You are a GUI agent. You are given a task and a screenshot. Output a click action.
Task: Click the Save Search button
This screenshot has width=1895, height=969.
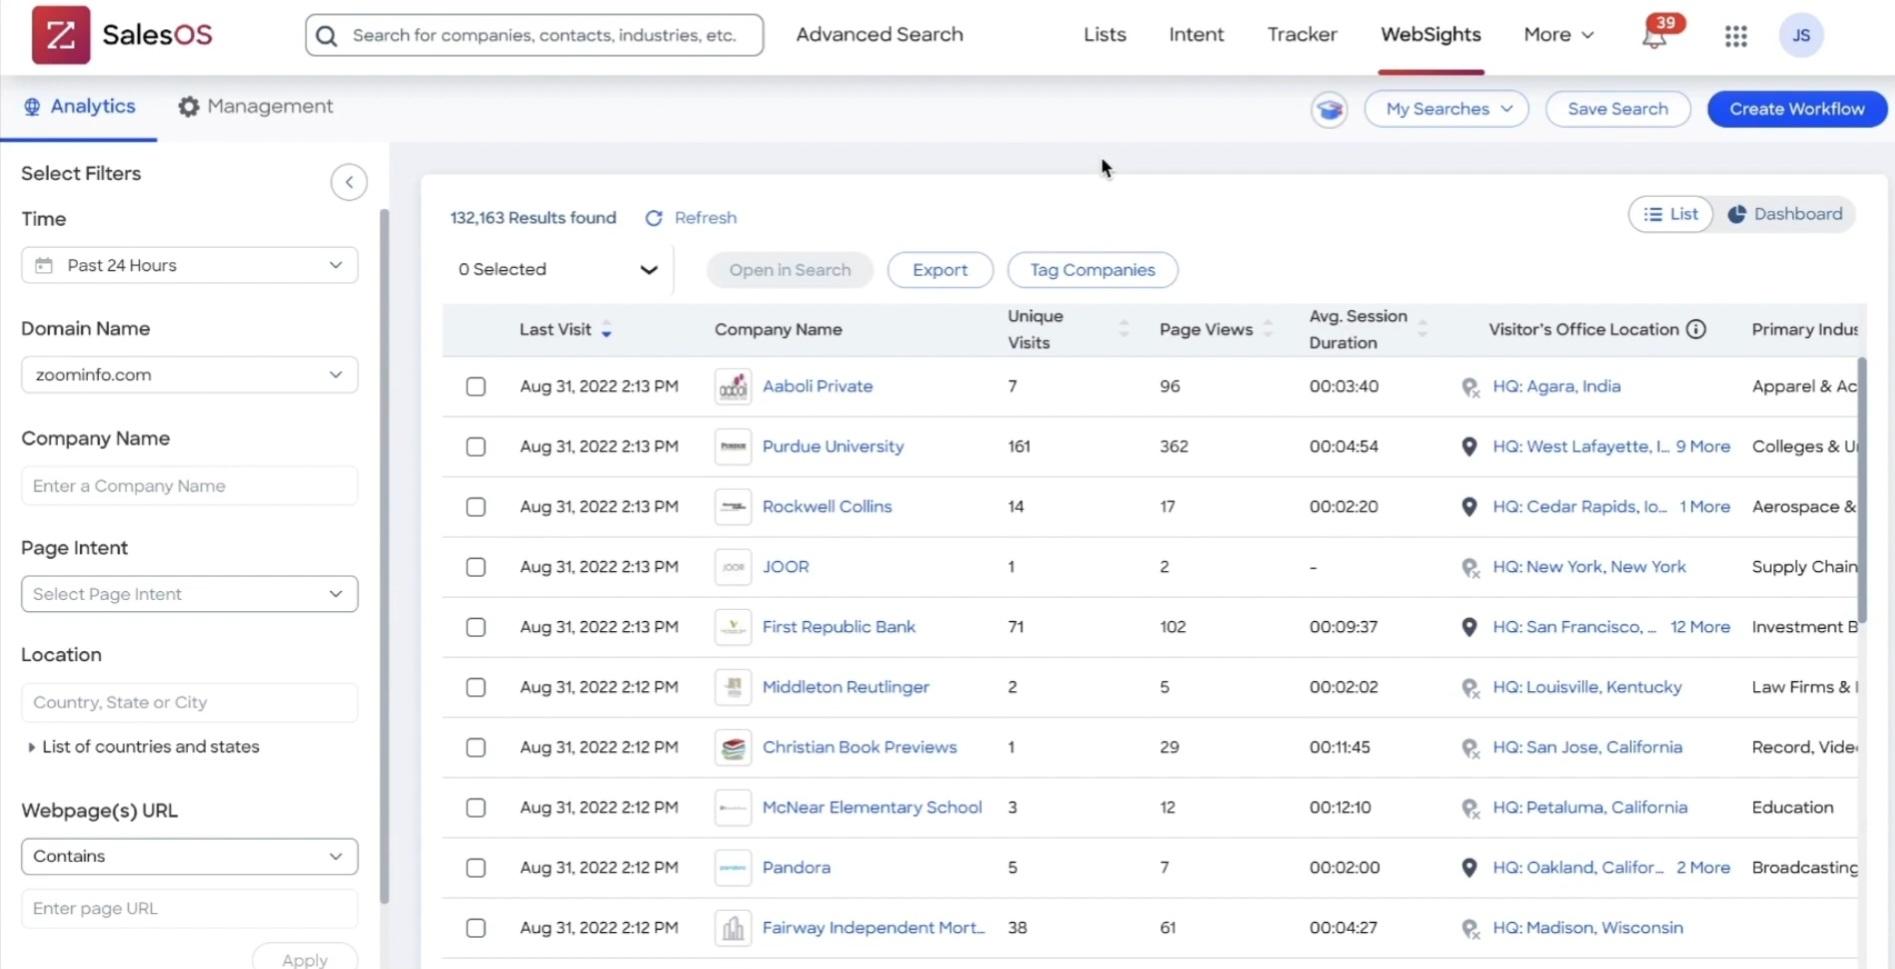coord(1618,109)
